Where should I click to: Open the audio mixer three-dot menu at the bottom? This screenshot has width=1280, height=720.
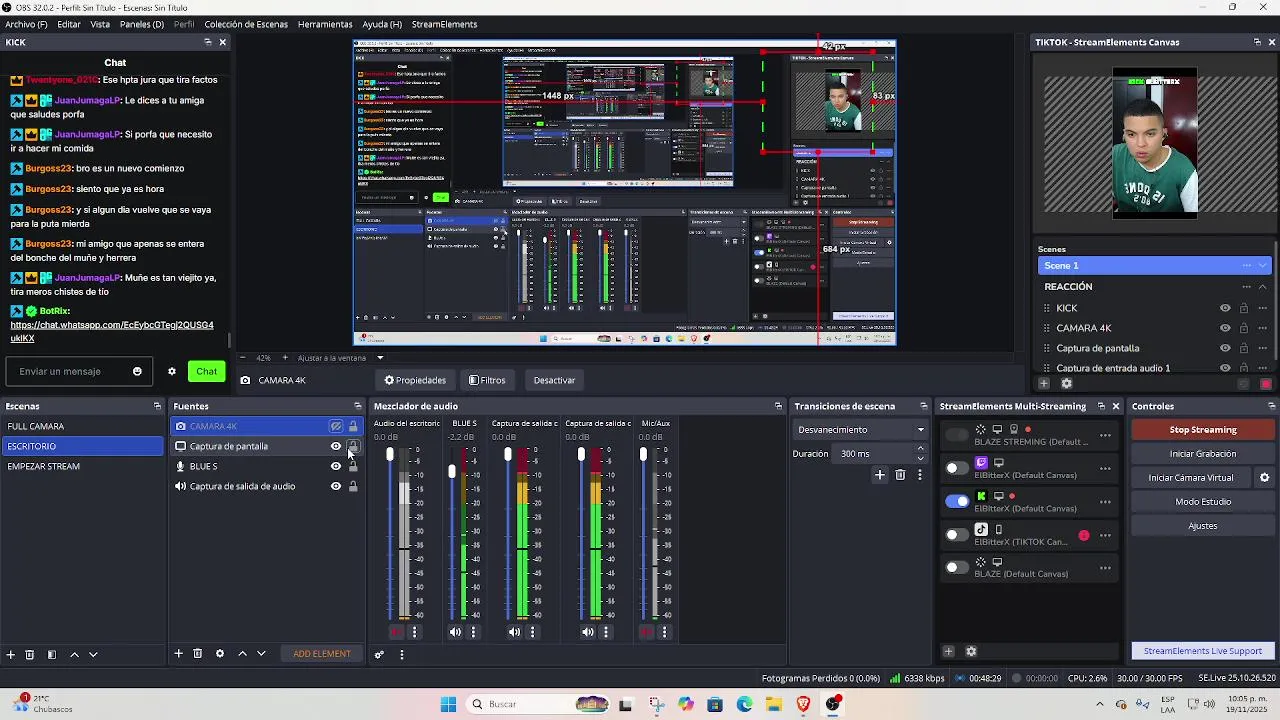point(402,655)
